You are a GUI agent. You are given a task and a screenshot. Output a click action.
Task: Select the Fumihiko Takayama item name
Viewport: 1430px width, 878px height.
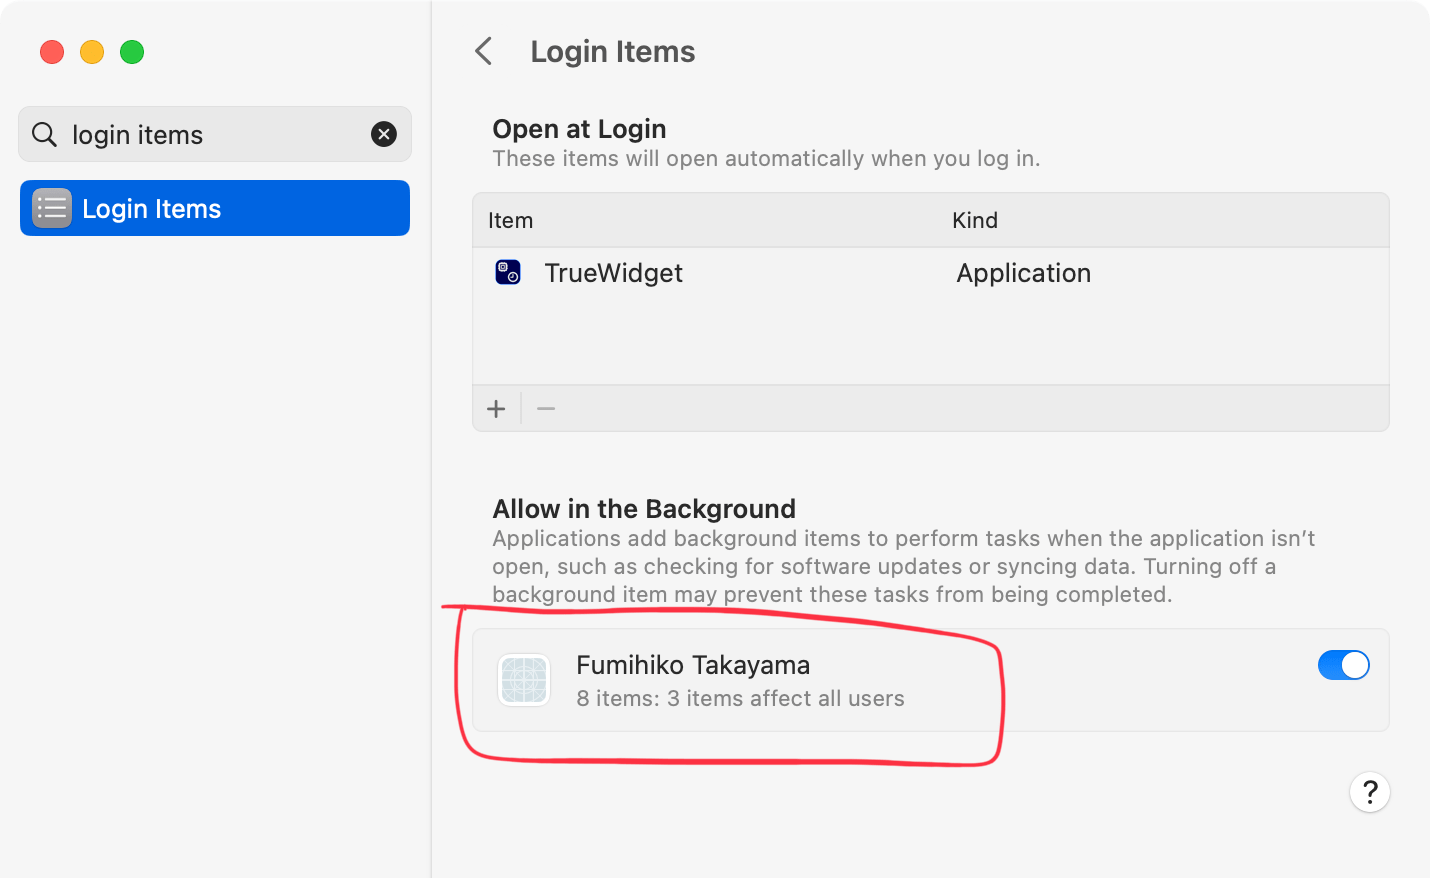click(x=693, y=665)
